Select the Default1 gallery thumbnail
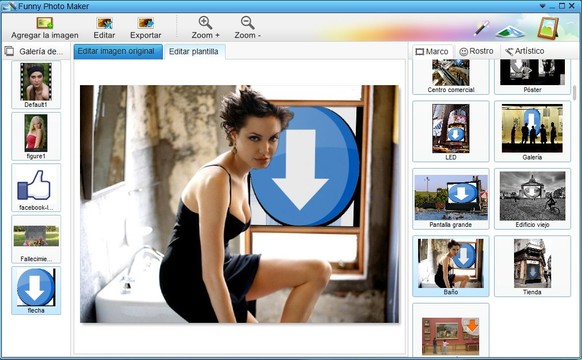 coord(36,85)
